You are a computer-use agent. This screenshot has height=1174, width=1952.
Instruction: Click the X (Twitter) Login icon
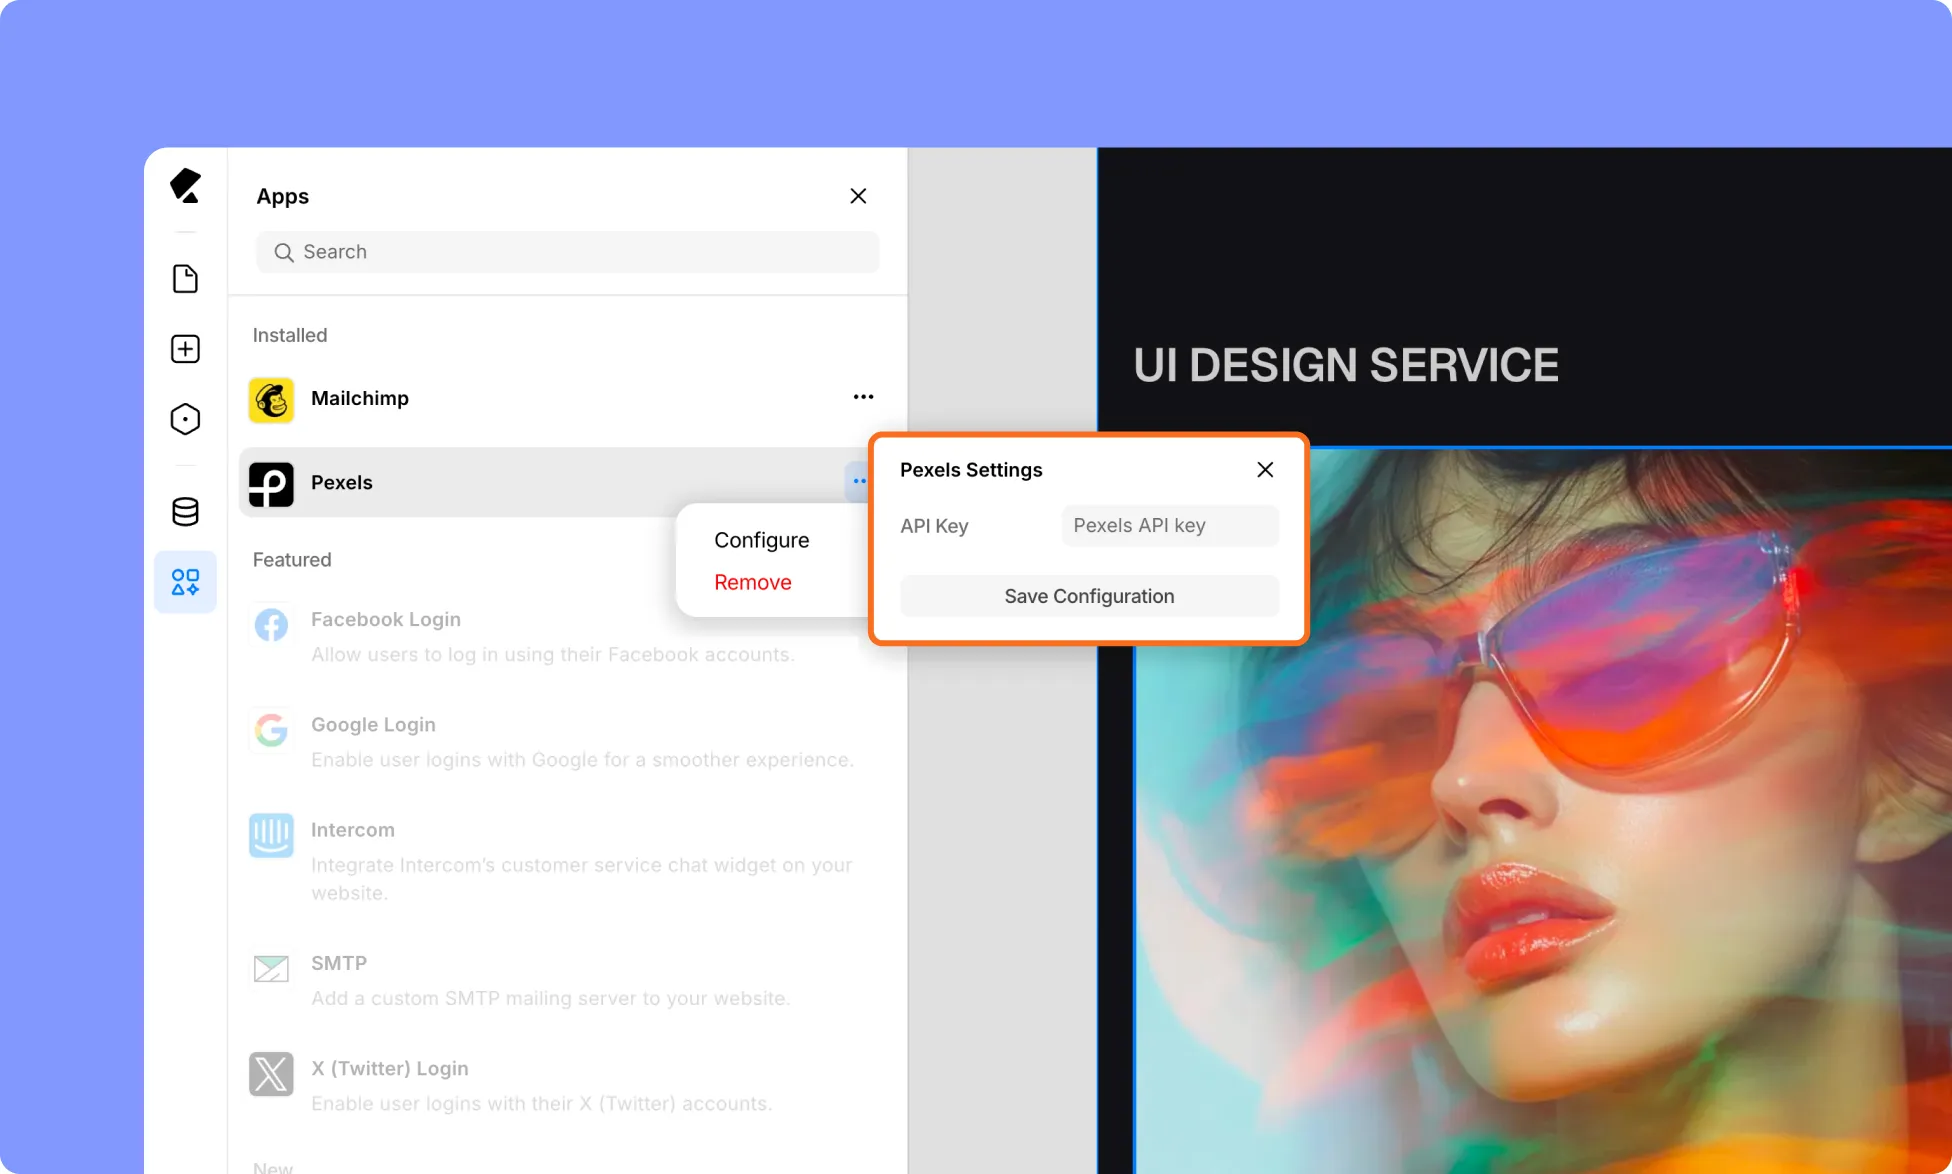pos(271,1074)
